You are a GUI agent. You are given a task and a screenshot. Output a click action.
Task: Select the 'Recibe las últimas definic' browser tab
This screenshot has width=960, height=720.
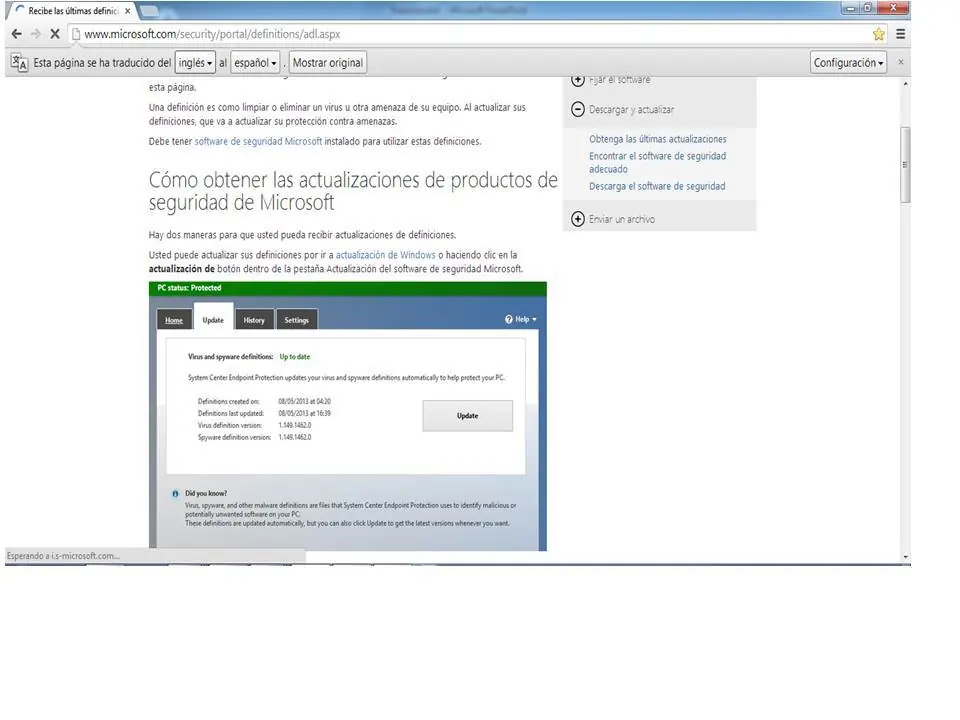[x=70, y=11]
